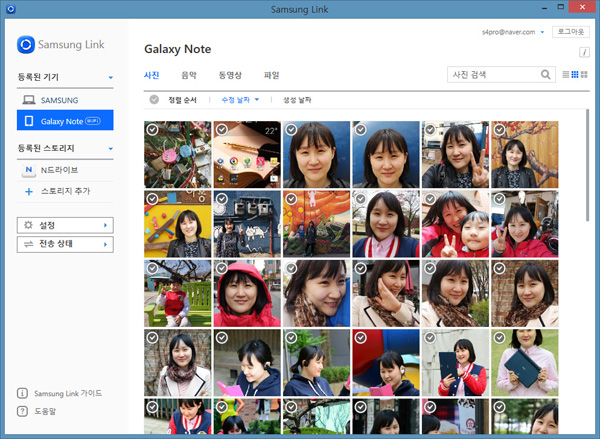The height and width of the screenshot is (439, 600).
Task: Sort by 생성 날짜
Action: tap(297, 100)
